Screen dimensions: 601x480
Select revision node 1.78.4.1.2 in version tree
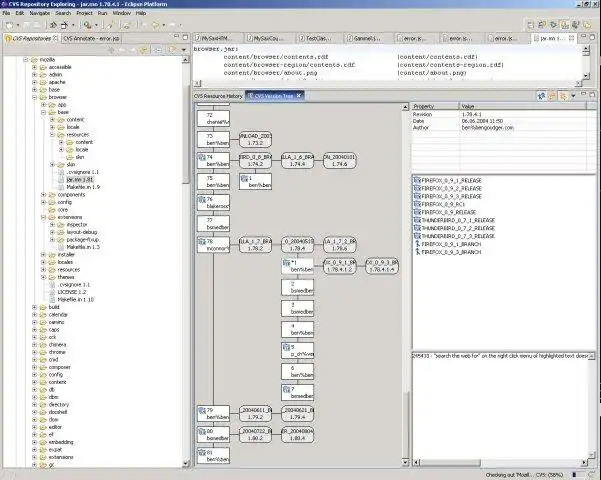pyautogui.click(x=340, y=266)
